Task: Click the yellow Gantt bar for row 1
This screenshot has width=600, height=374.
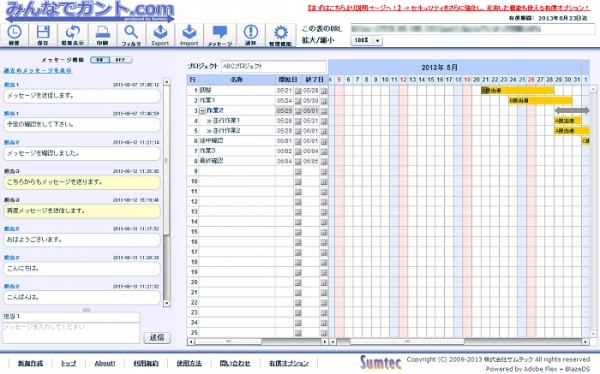Action: coord(517,91)
